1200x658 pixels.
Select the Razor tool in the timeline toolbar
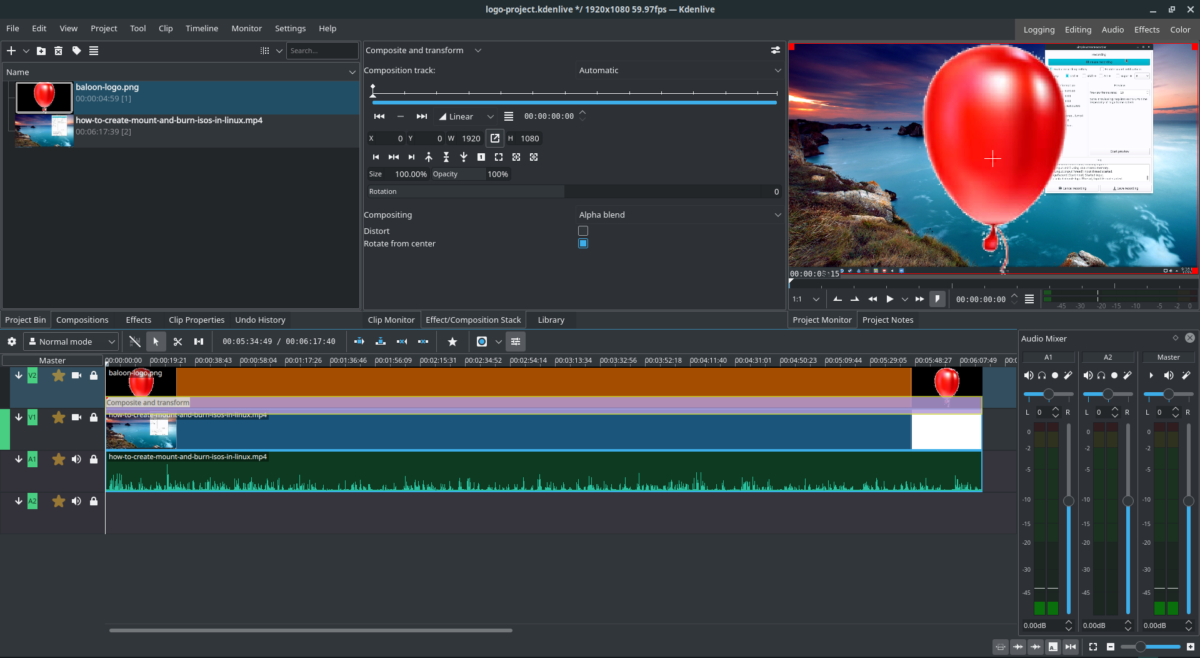coord(178,341)
